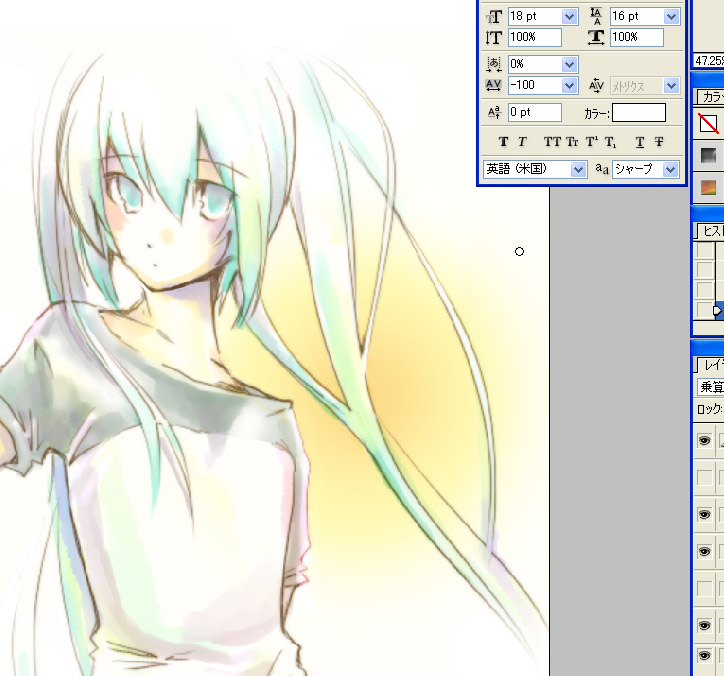Open the tsume 0% dropdown arrow

coord(570,64)
